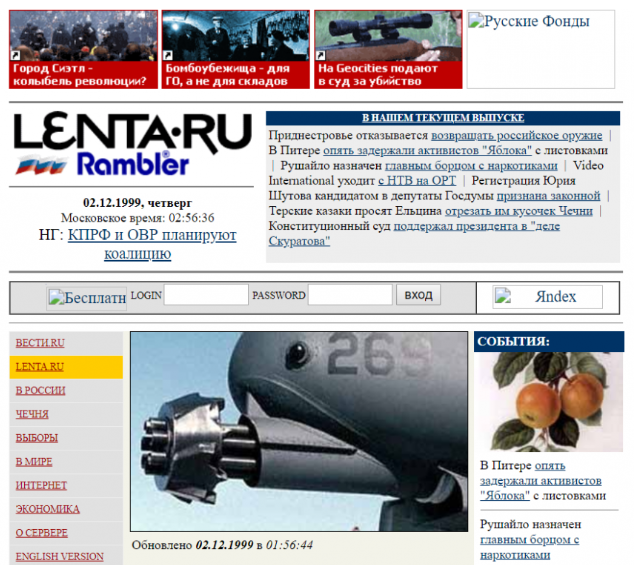The height and width of the screenshot is (565, 634).
Task: Open the Seattle revolution banner story
Action: click(83, 49)
